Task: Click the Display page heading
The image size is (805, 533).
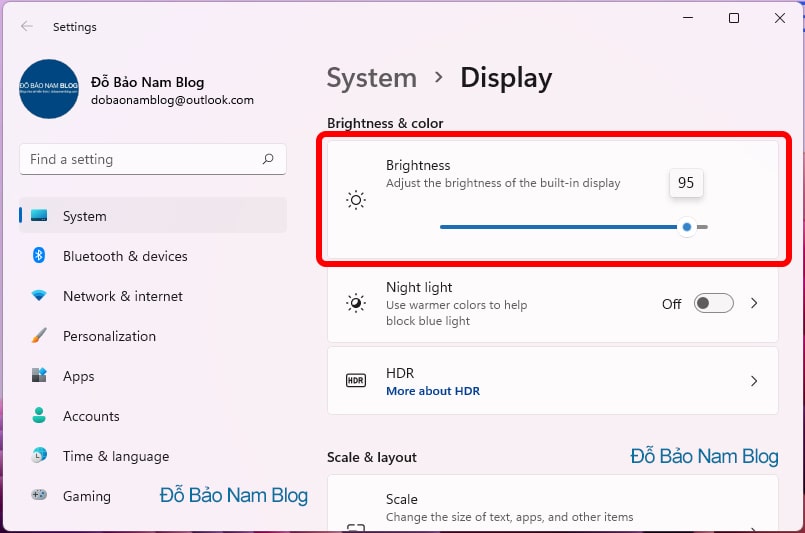Action: [506, 78]
